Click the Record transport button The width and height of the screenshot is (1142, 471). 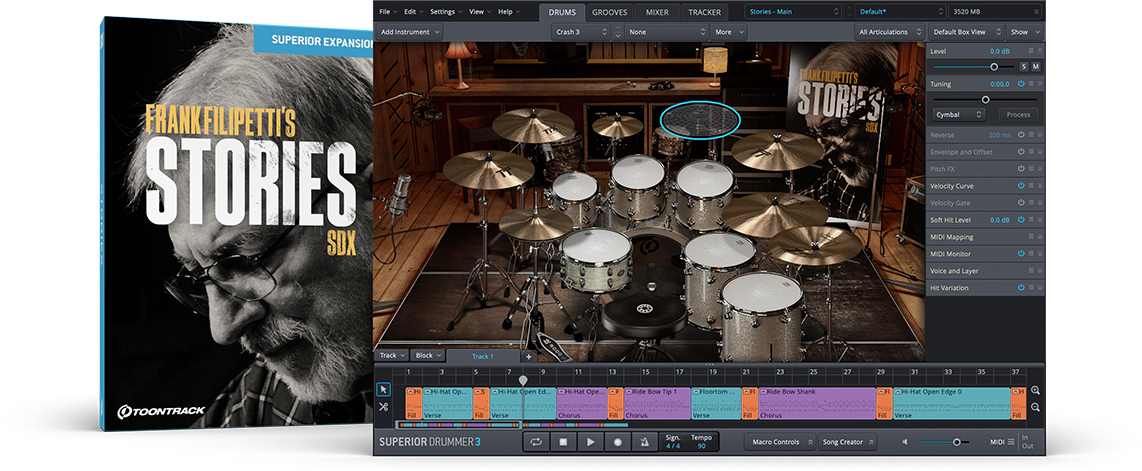[x=618, y=442]
